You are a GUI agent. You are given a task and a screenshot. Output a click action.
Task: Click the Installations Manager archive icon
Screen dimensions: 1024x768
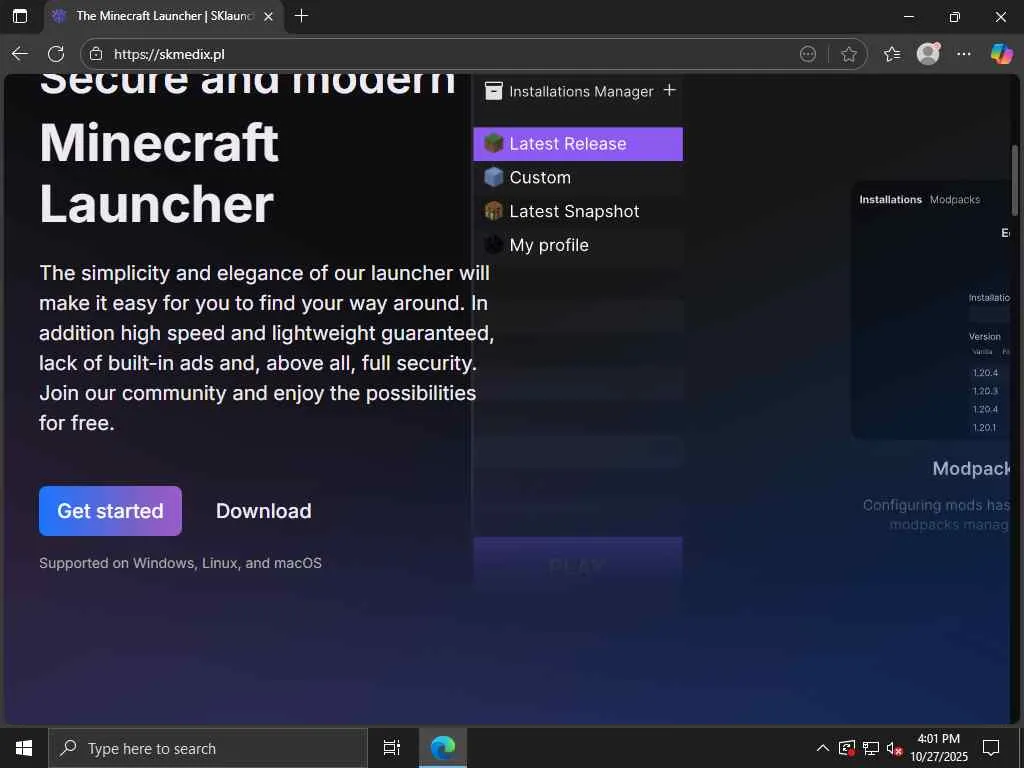pyautogui.click(x=494, y=91)
